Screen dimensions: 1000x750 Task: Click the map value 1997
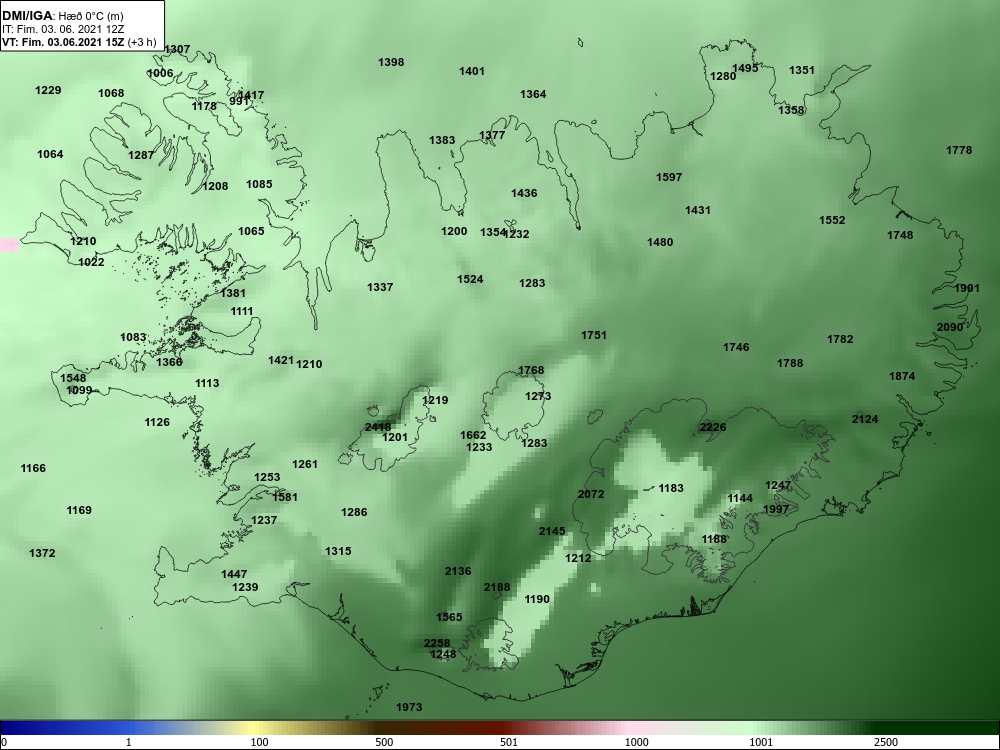776,510
